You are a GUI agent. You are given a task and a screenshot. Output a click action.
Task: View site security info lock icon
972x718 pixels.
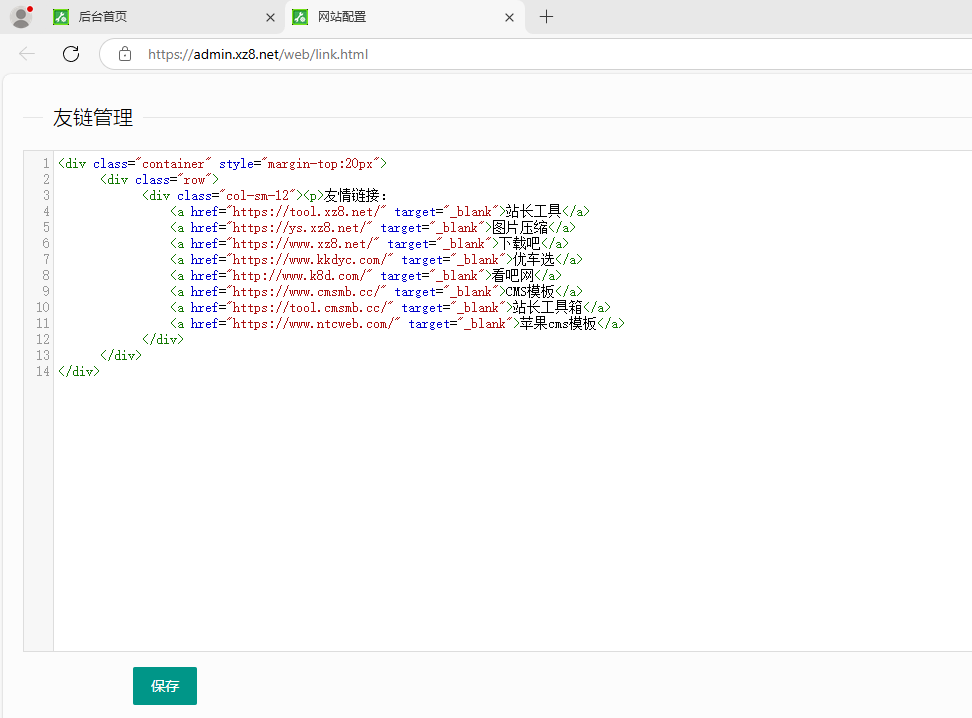[x=125, y=54]
